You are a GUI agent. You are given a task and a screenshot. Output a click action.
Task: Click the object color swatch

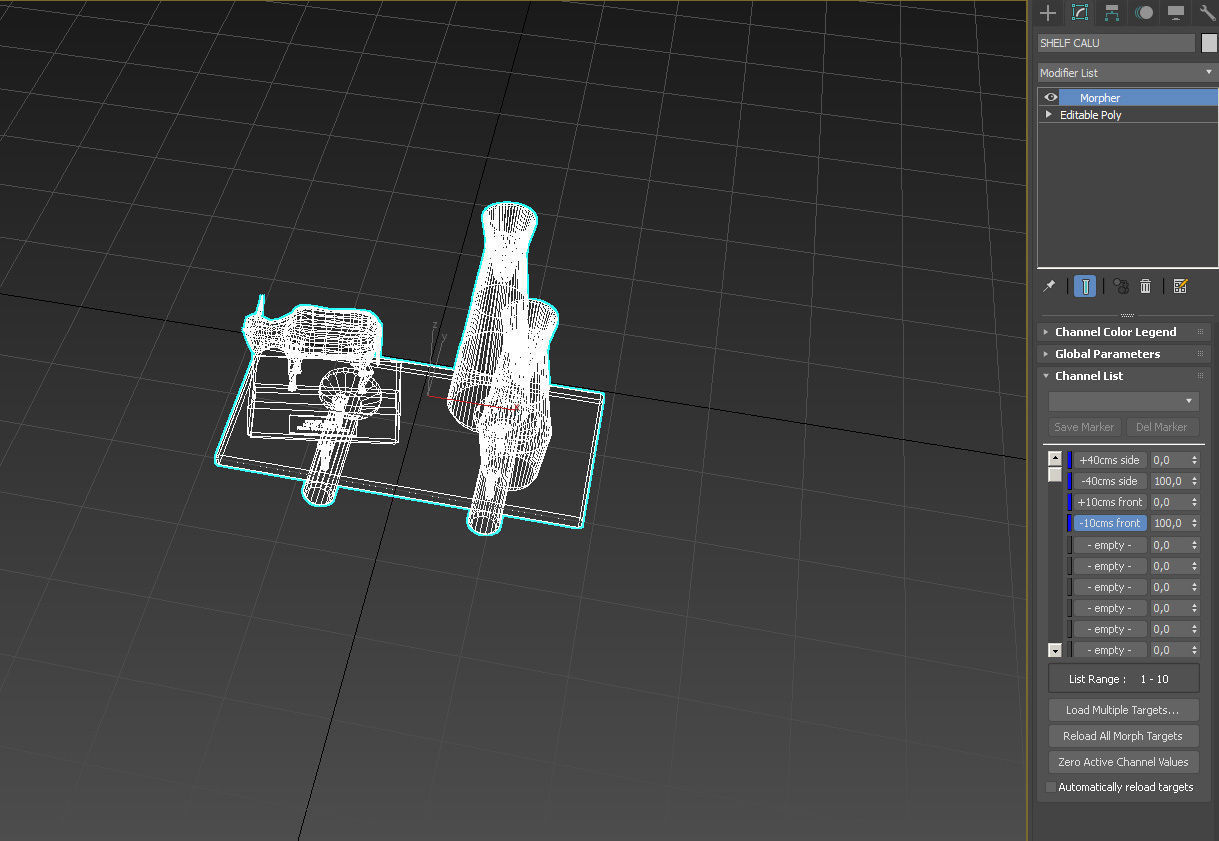coord(1209,43)
